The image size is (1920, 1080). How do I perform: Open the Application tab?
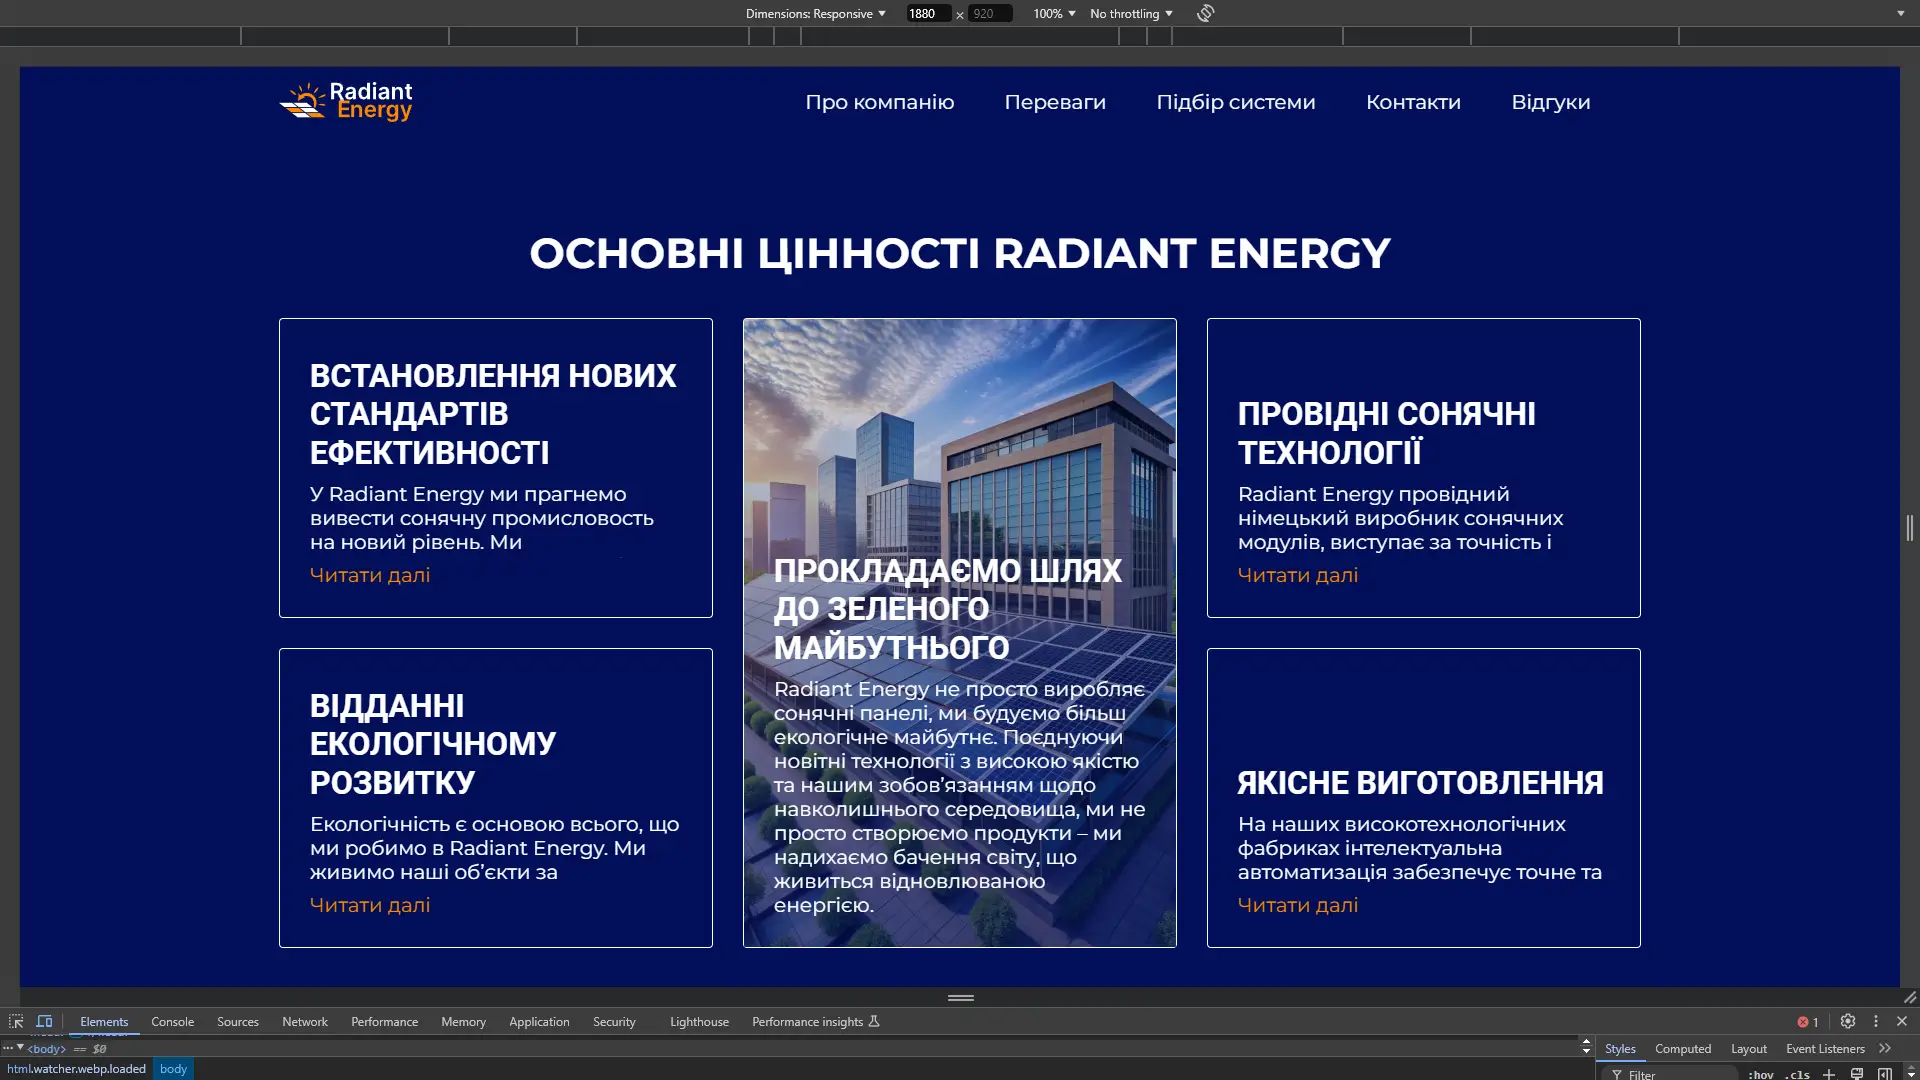(x=539, y=1021)
